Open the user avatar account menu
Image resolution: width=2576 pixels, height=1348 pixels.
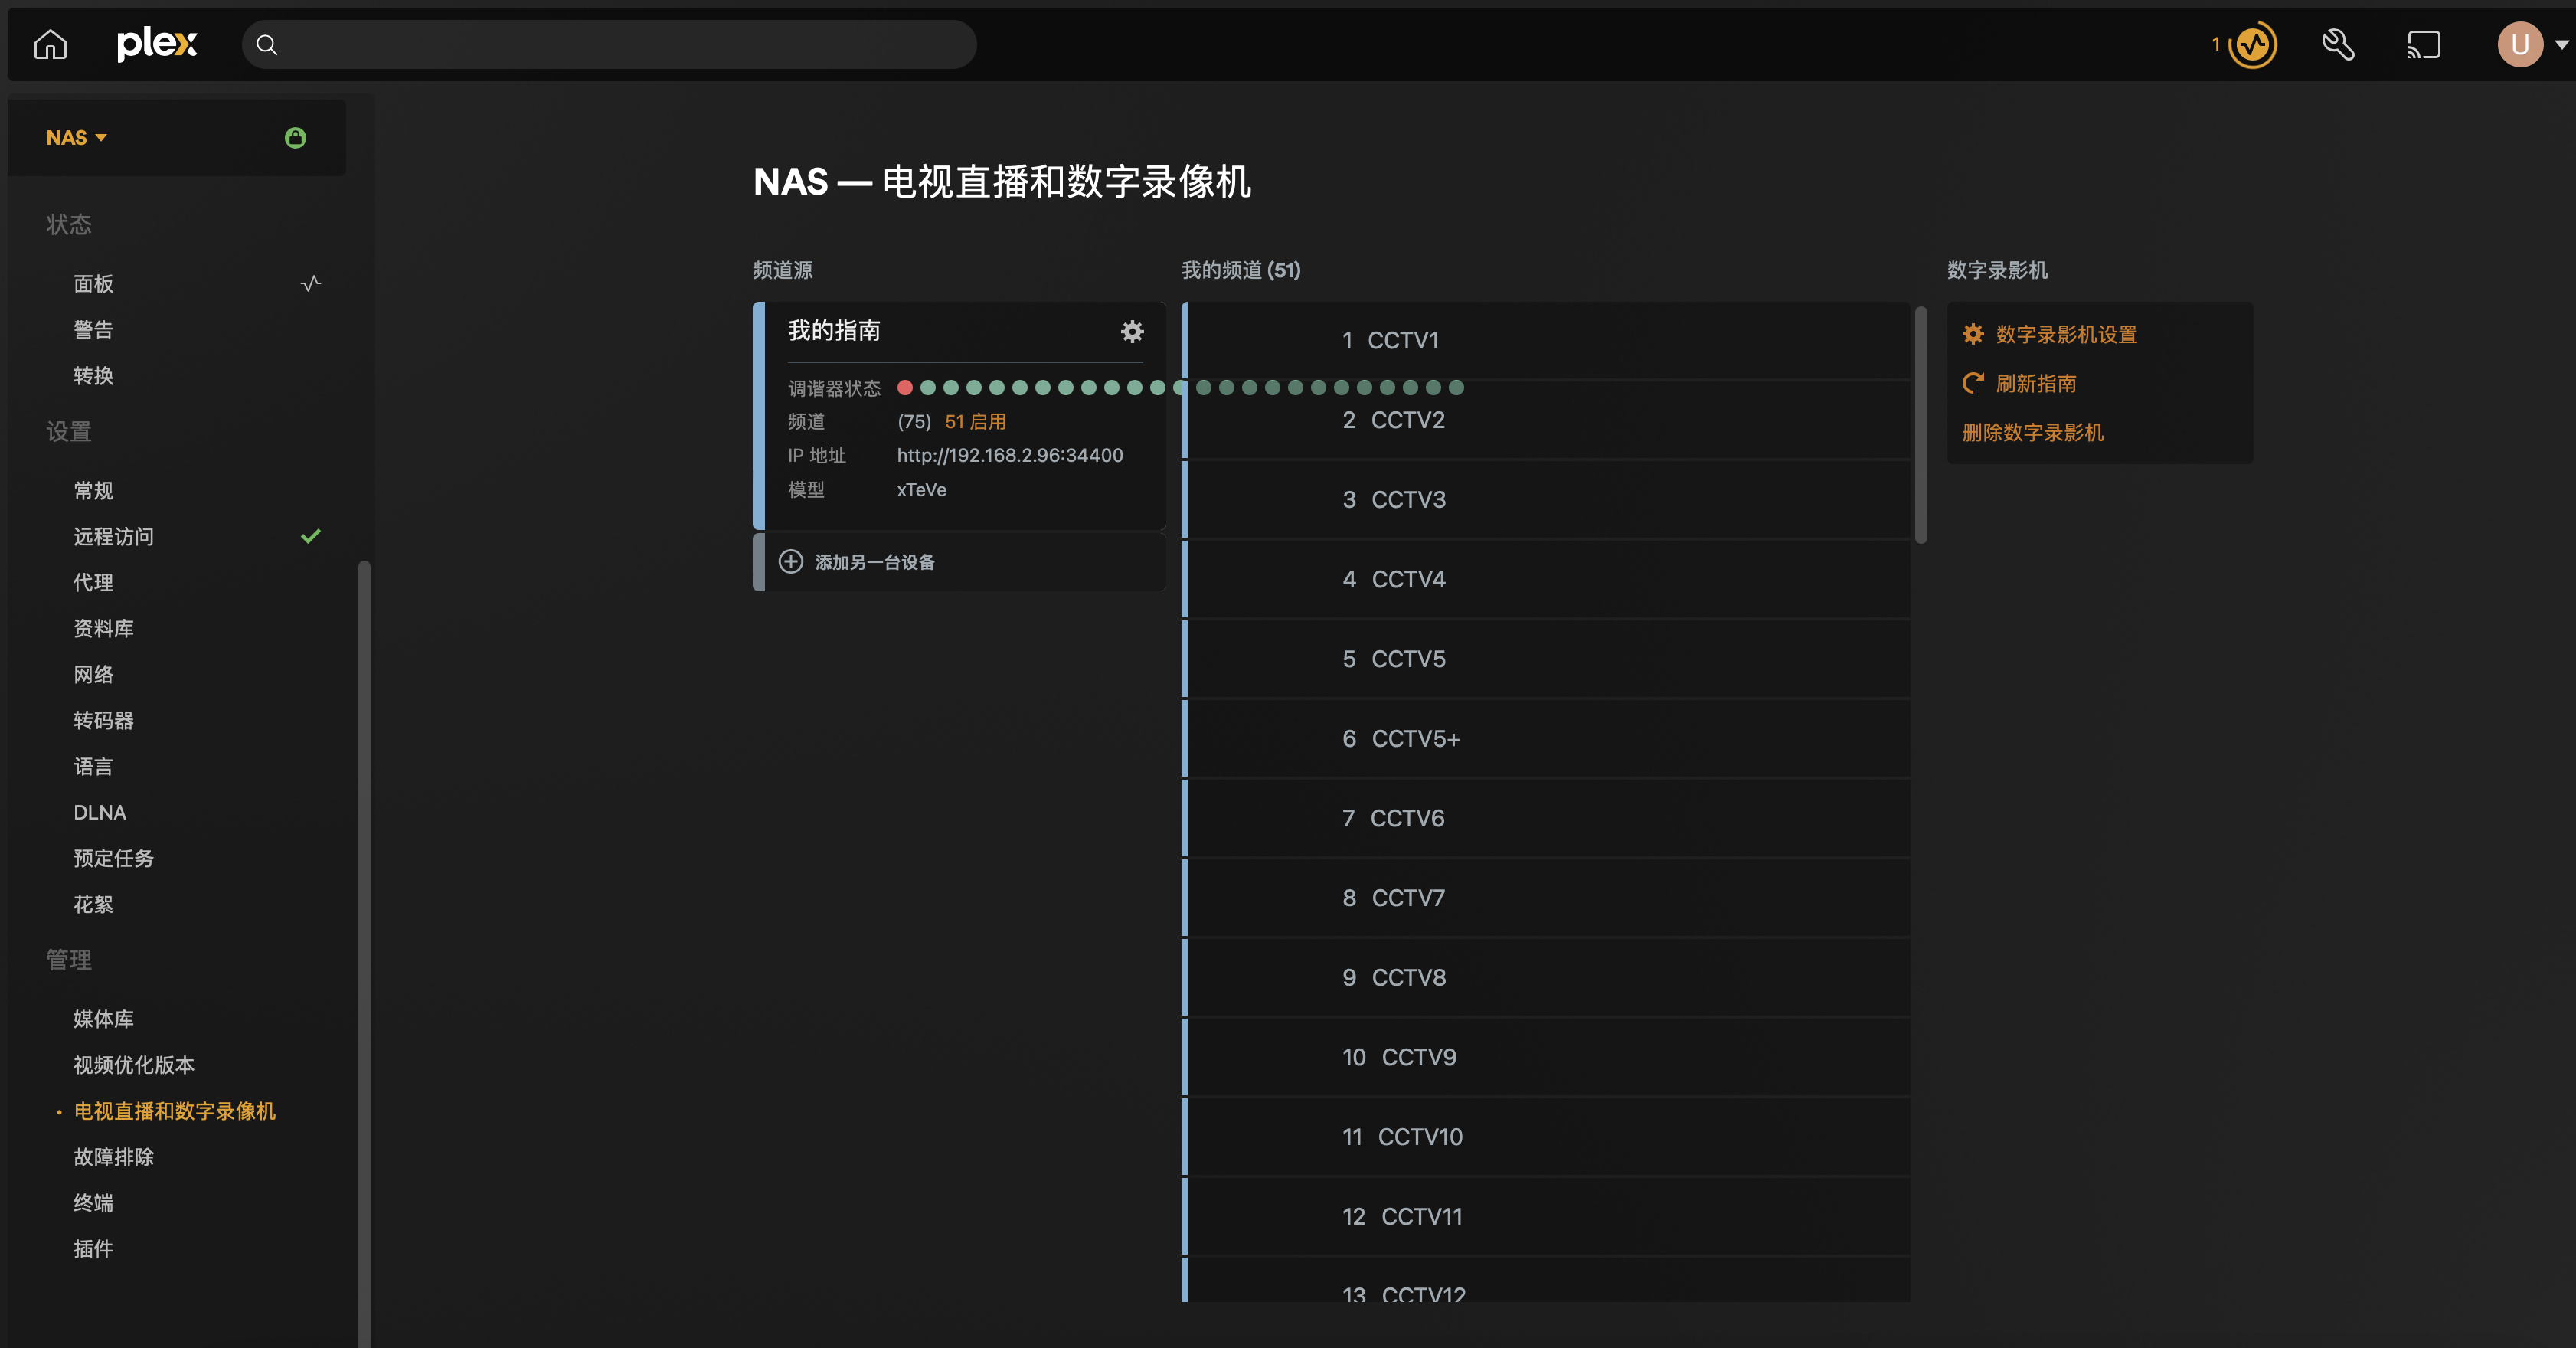pos(2521,44)
